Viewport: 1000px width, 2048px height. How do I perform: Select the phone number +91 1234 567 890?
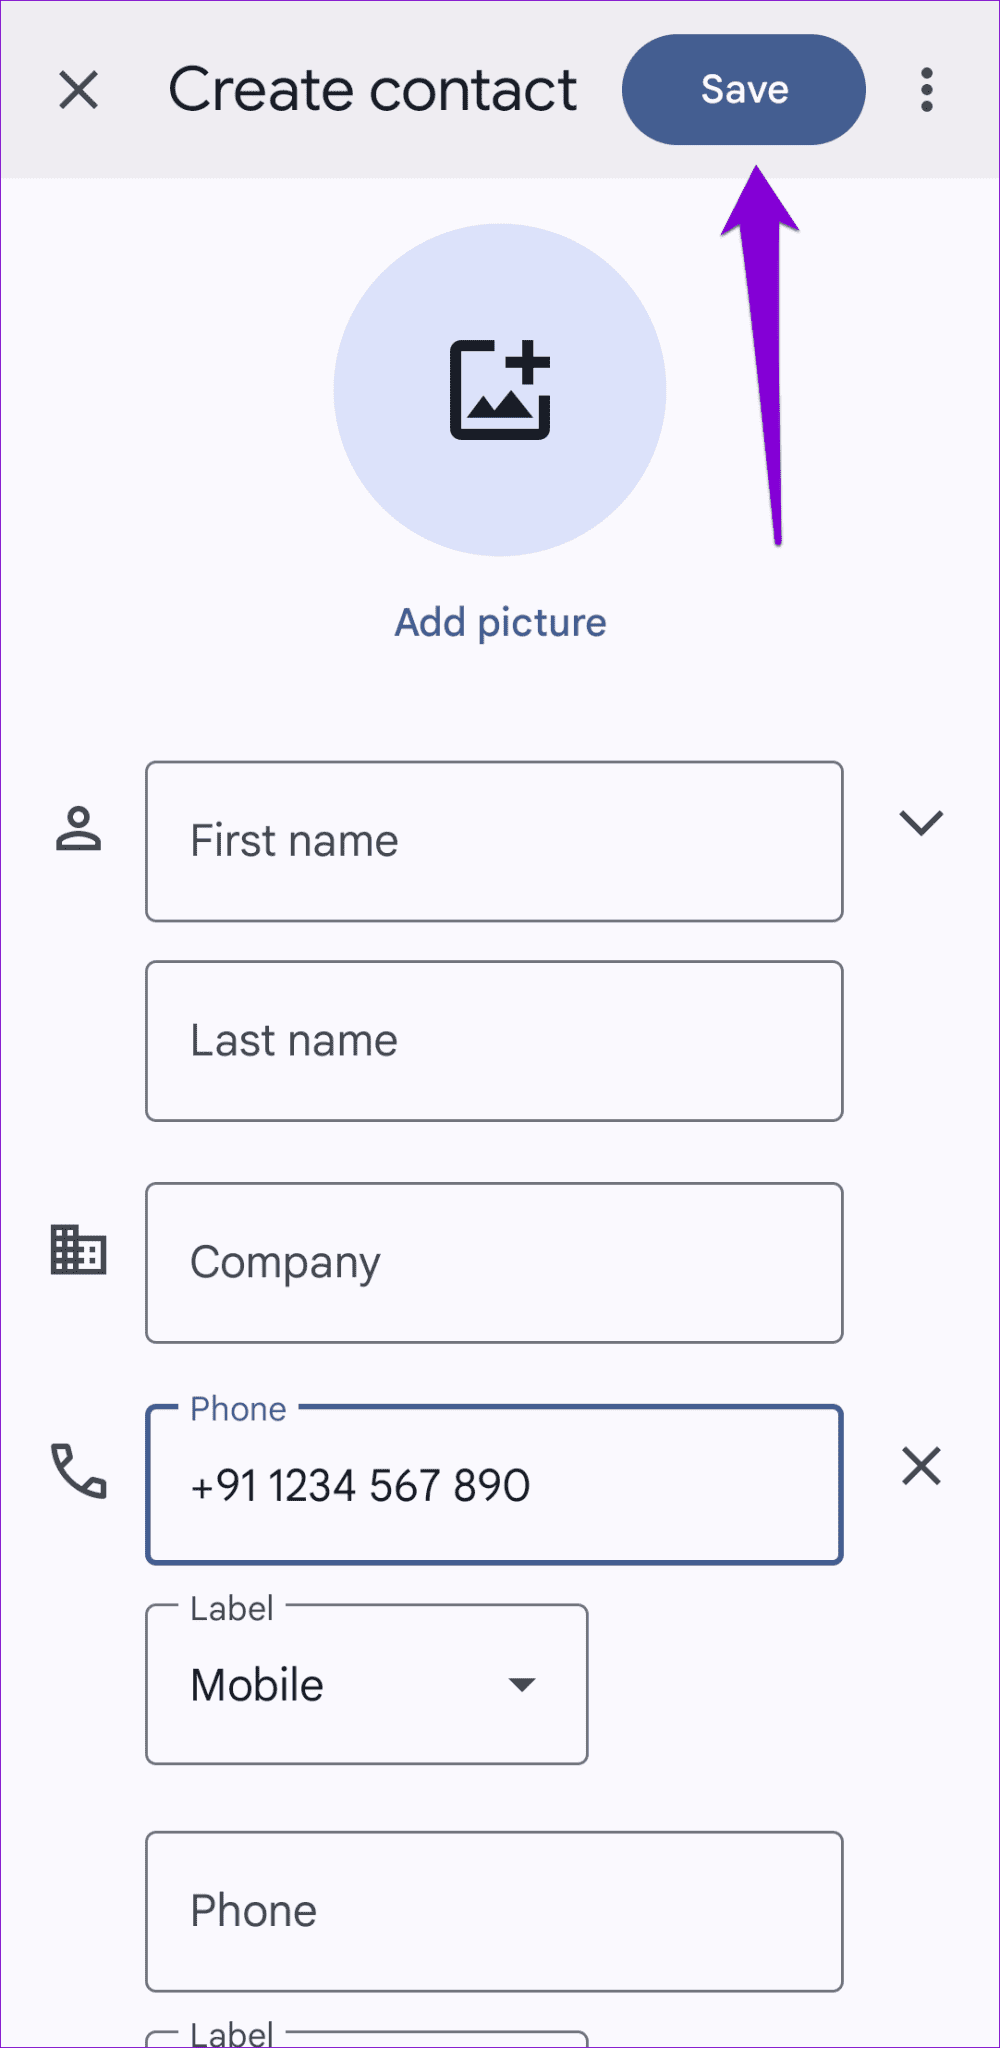pos(494,1485)
